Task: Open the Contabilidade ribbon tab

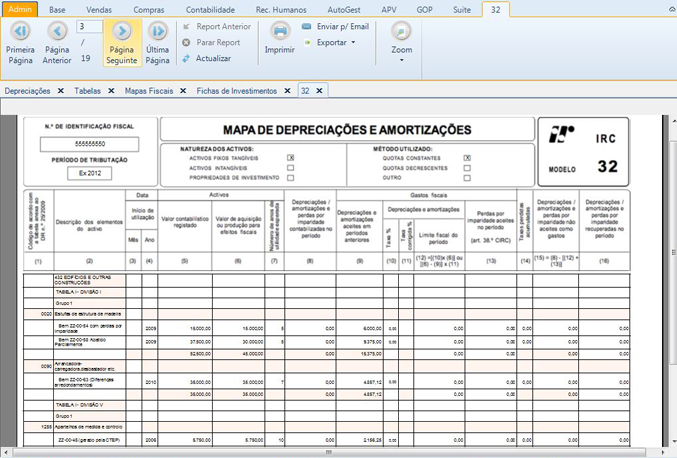Action: point(209,8)
